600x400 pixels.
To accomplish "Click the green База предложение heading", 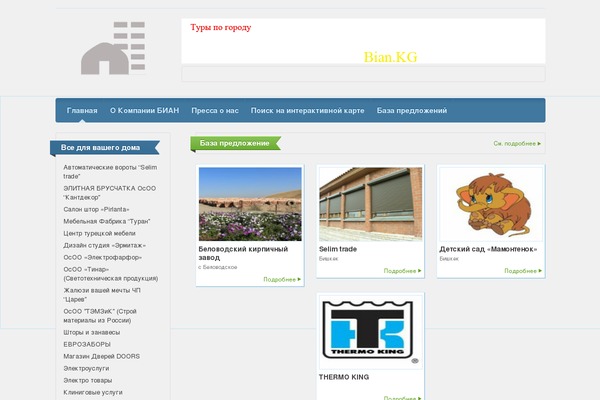I will click(x=235, y=143).
